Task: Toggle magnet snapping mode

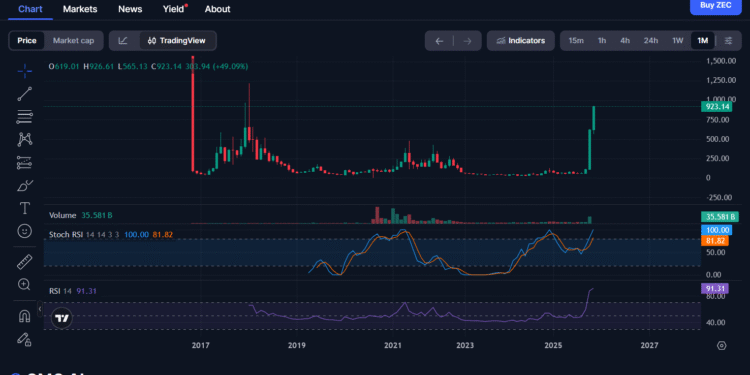Action: pyautogui.click(x=24, y=316)
